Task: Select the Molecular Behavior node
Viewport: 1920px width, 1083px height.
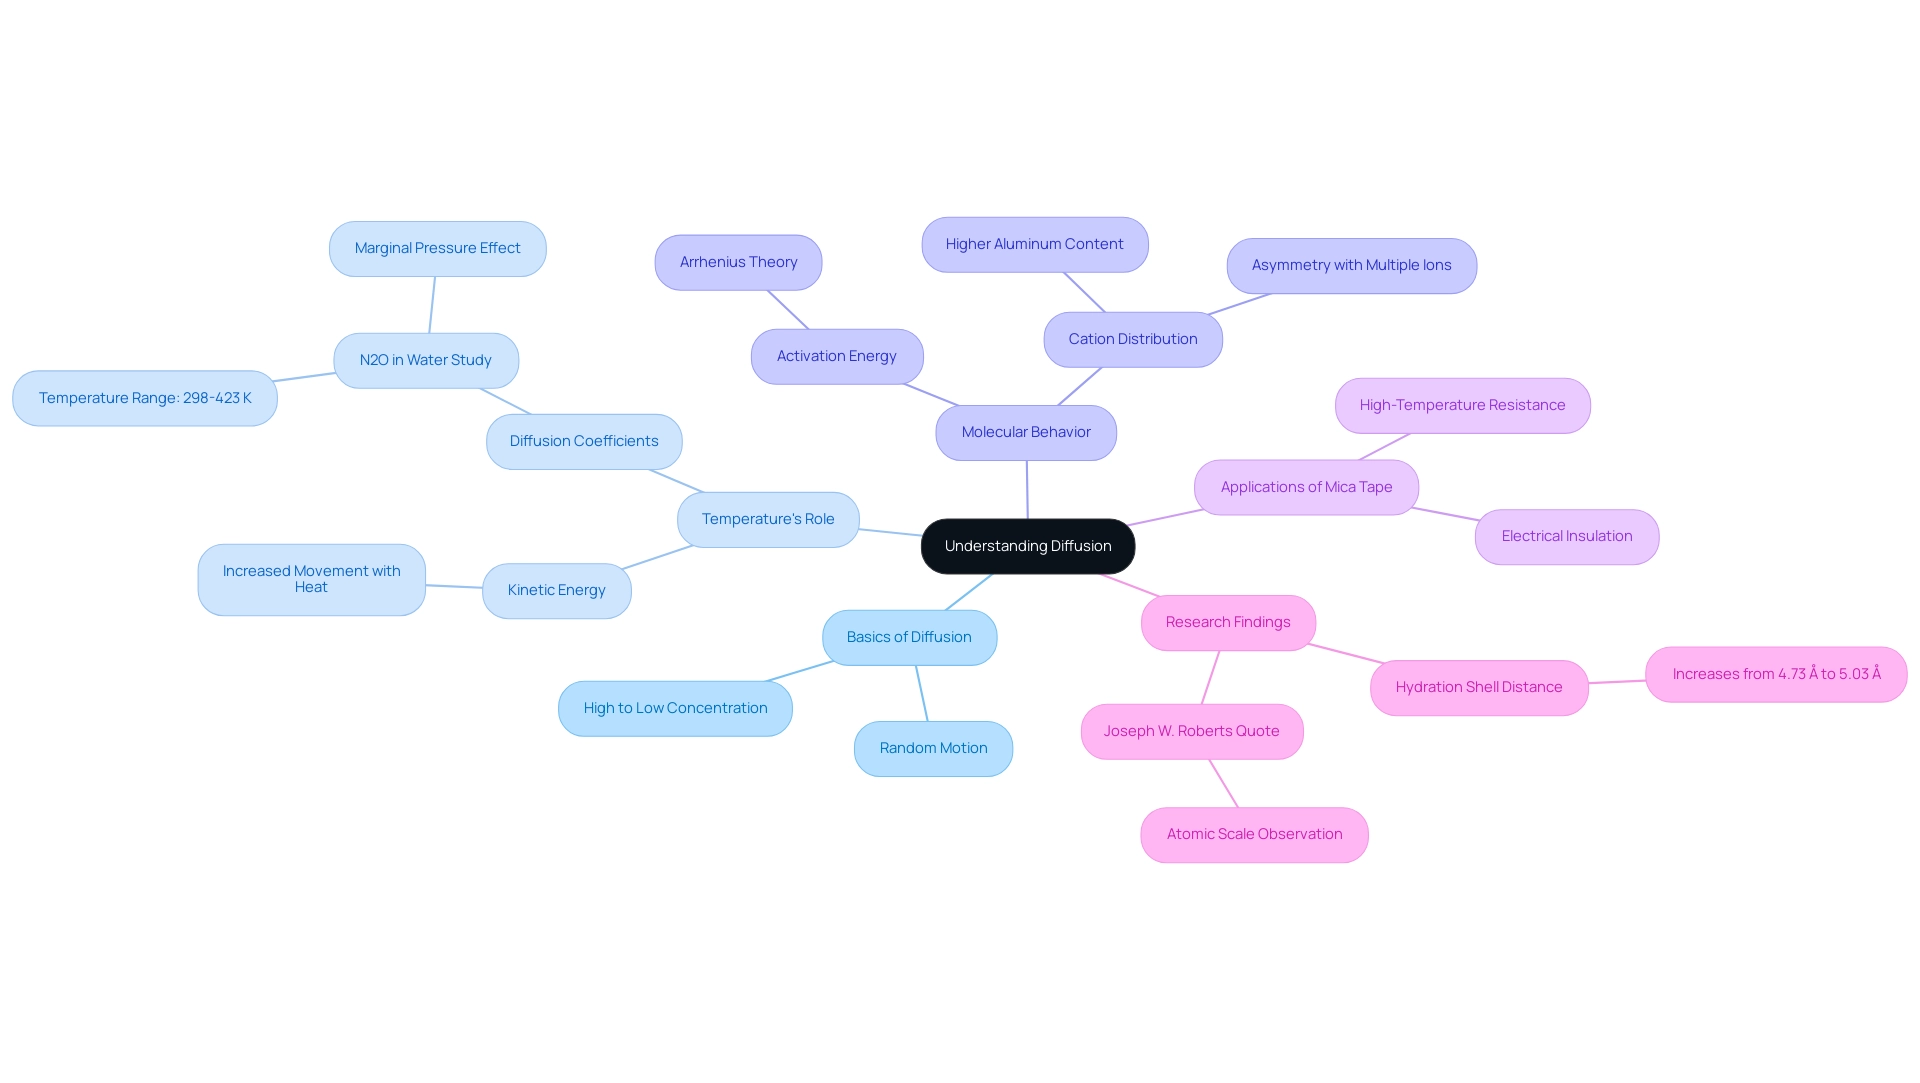Action: [x=1026, y=431]
